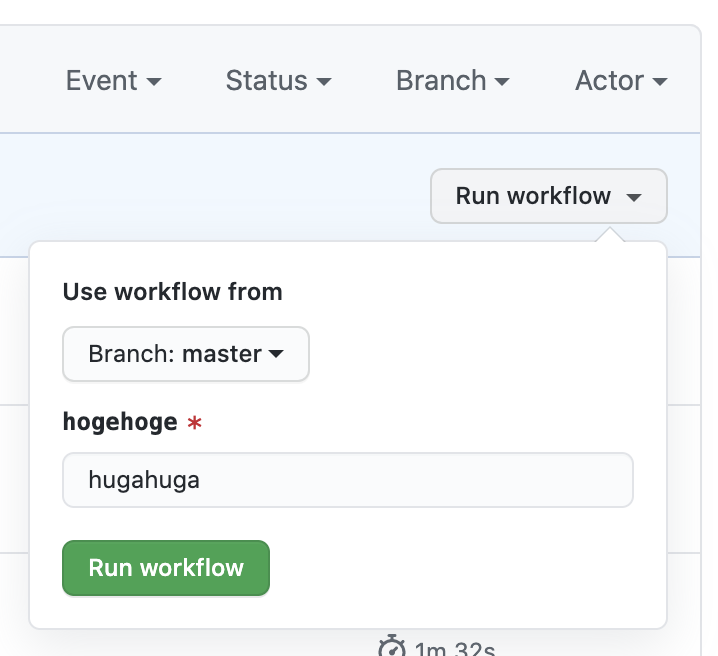The image size is (718, 656).
Task: Click the green Run workflow button
Action: (x=166, y=568)
